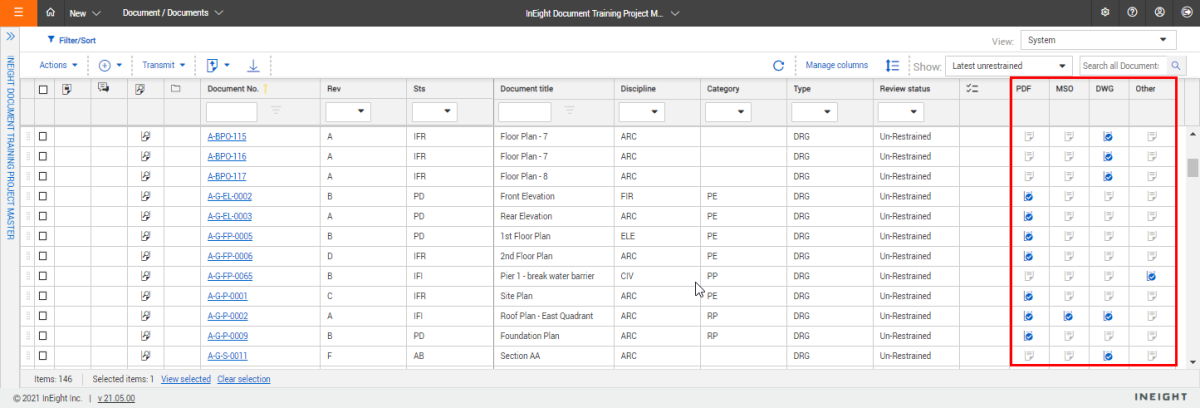Image resolution: width=1200 pixels, height=408 pixels.
Task: Open the project selector in top bar
Action: [x=603, y=13]
